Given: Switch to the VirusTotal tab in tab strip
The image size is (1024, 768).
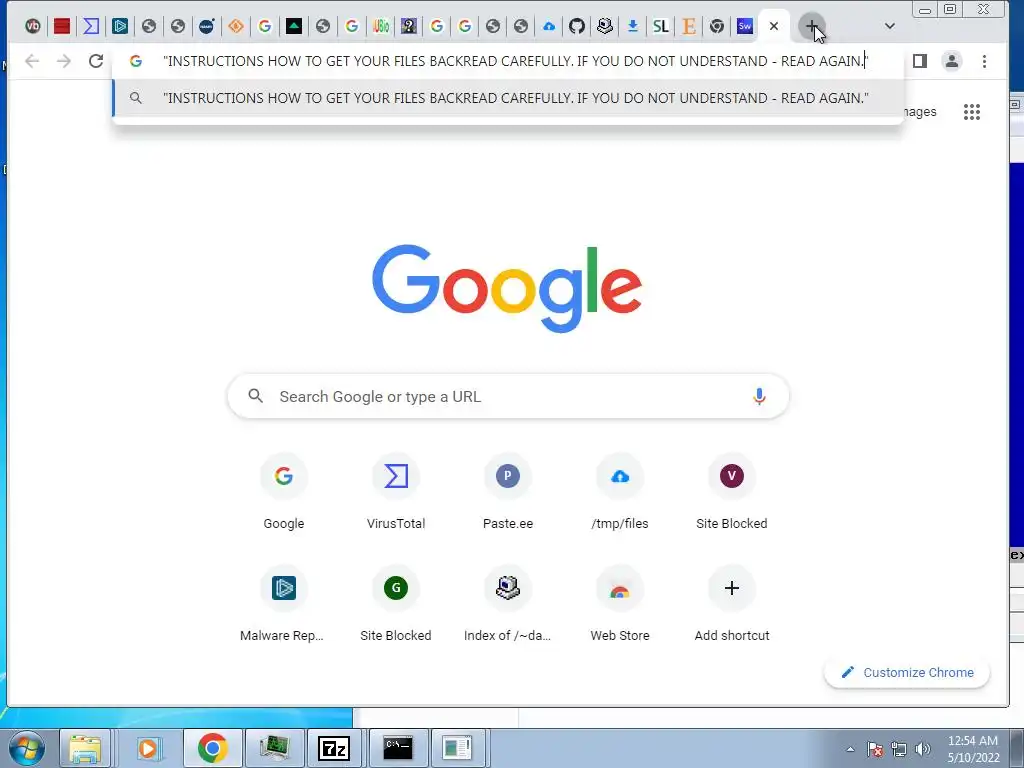Looking at the screenshot, I should [91, 26].
